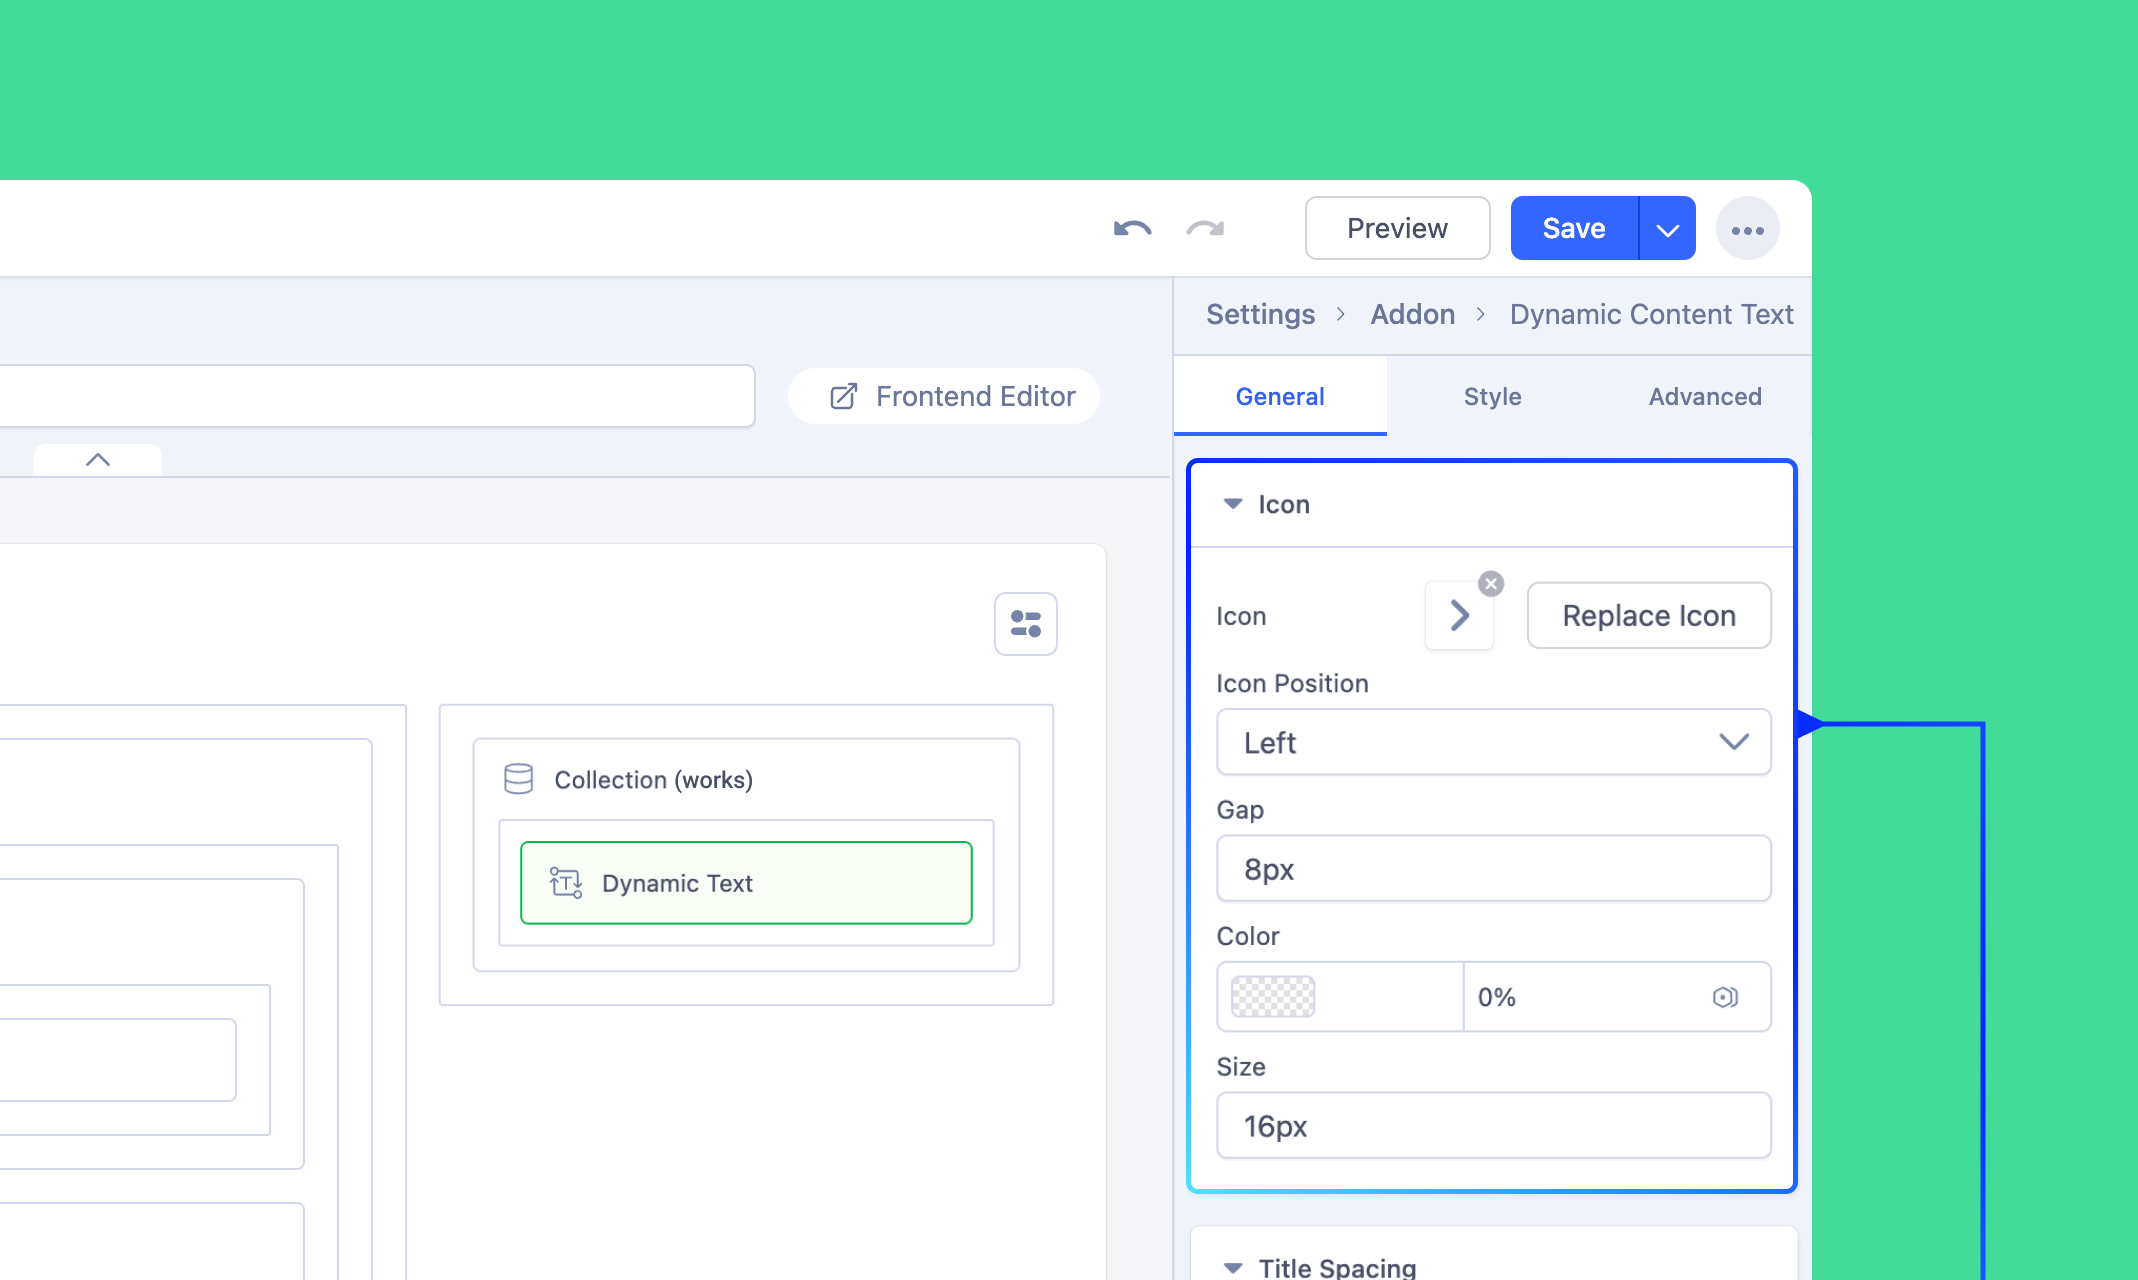Switch to the Style tab
The image size is (2138, 1280).
point(1492,397)
